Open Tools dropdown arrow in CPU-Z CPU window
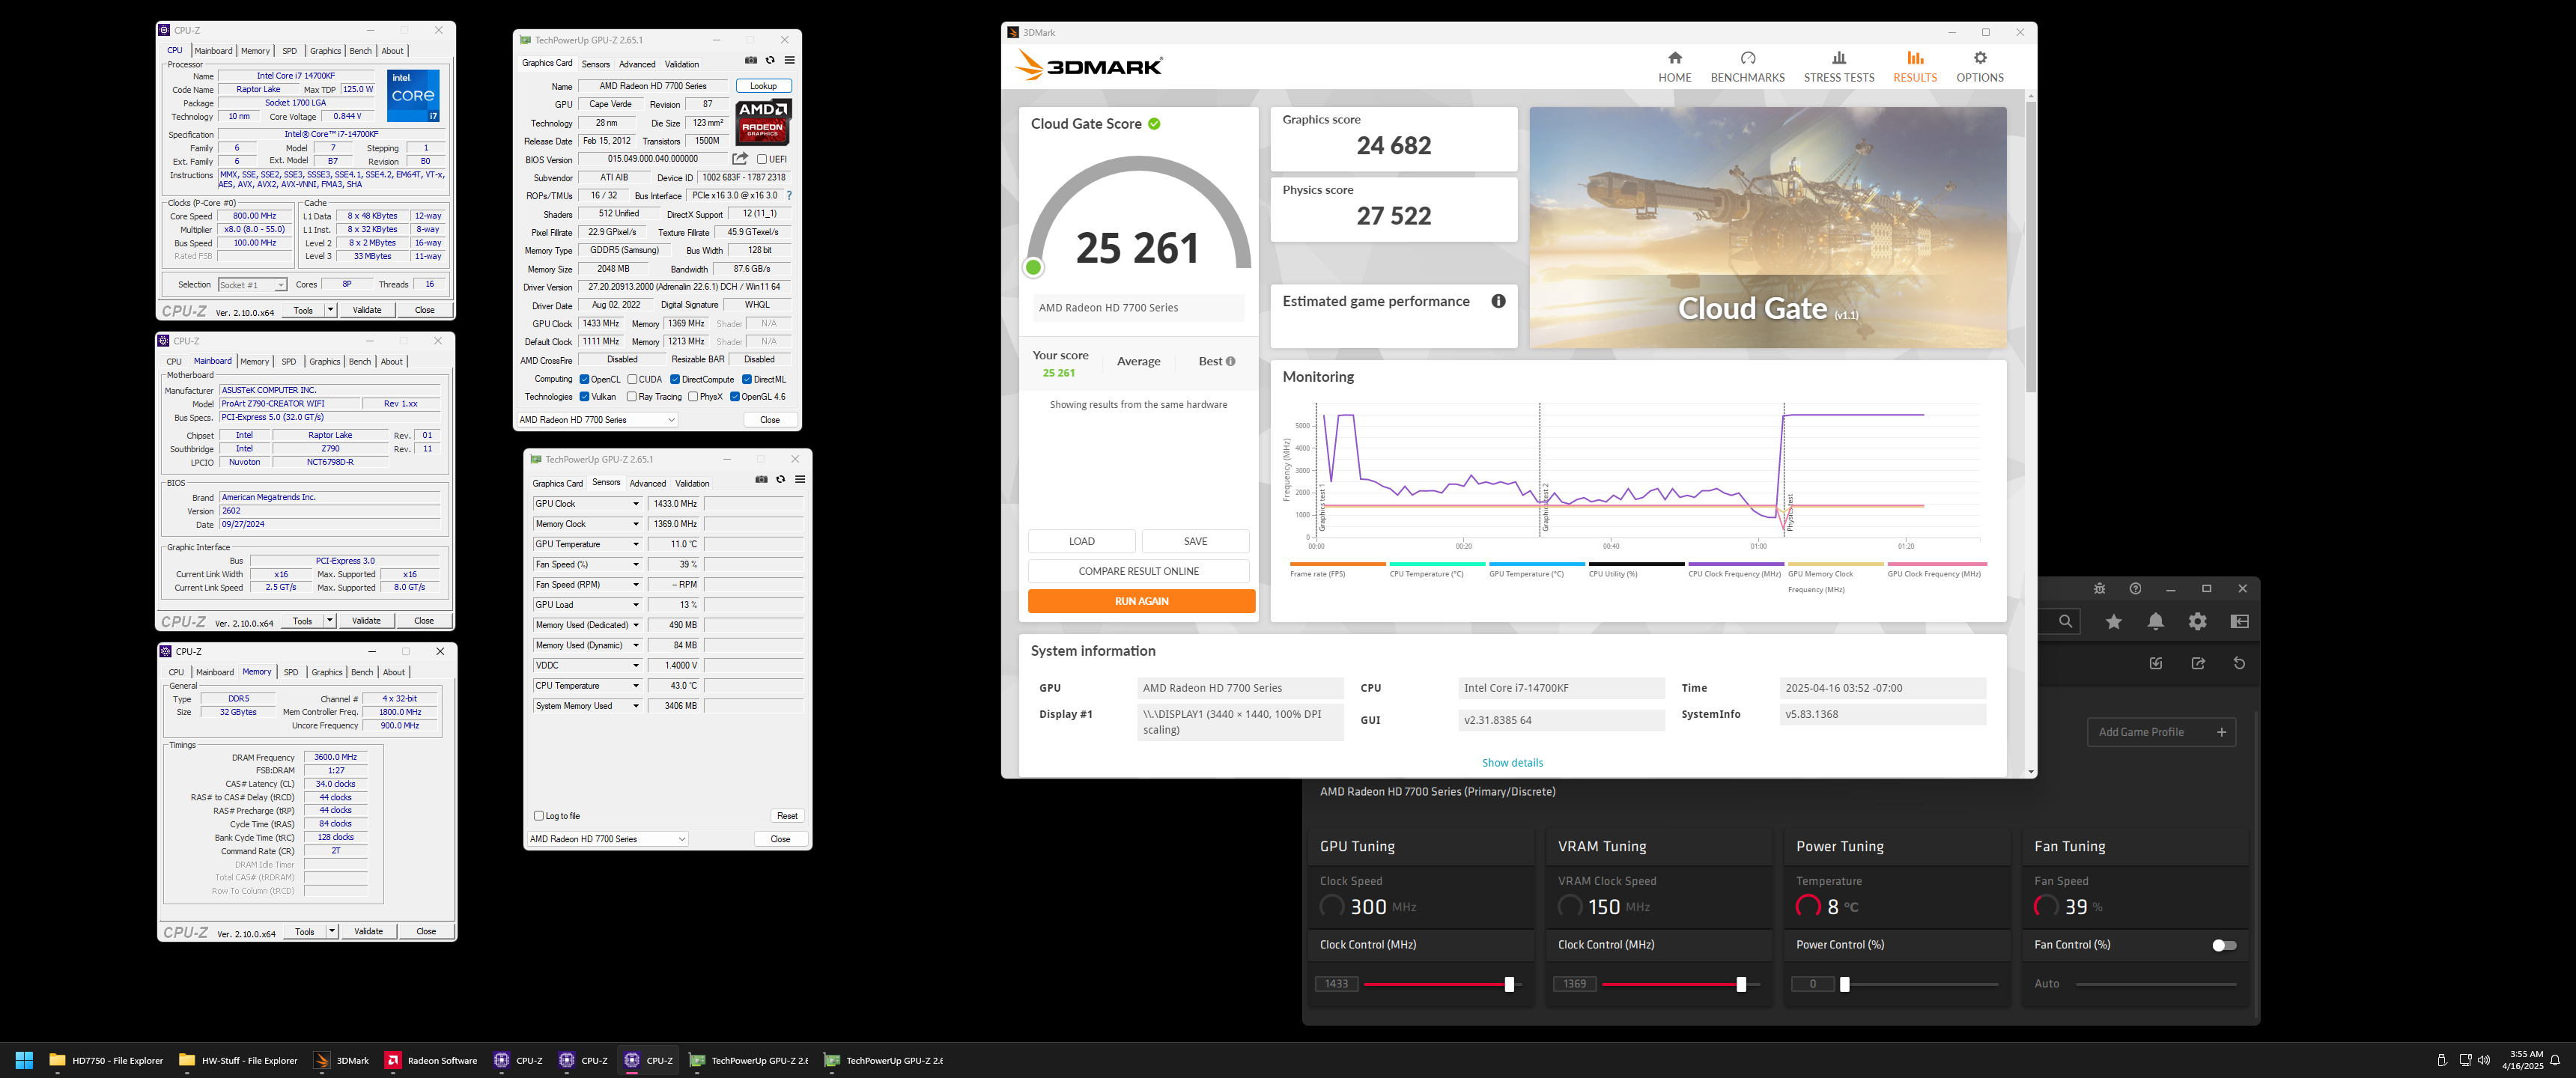 [x=330, y=310]
